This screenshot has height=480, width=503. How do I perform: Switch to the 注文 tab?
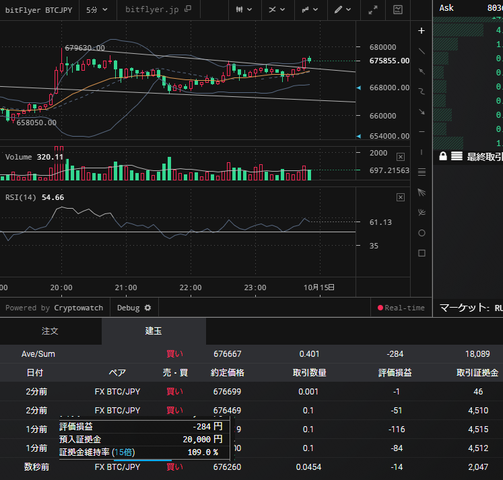pyautogui.click(x=50, y=331)
